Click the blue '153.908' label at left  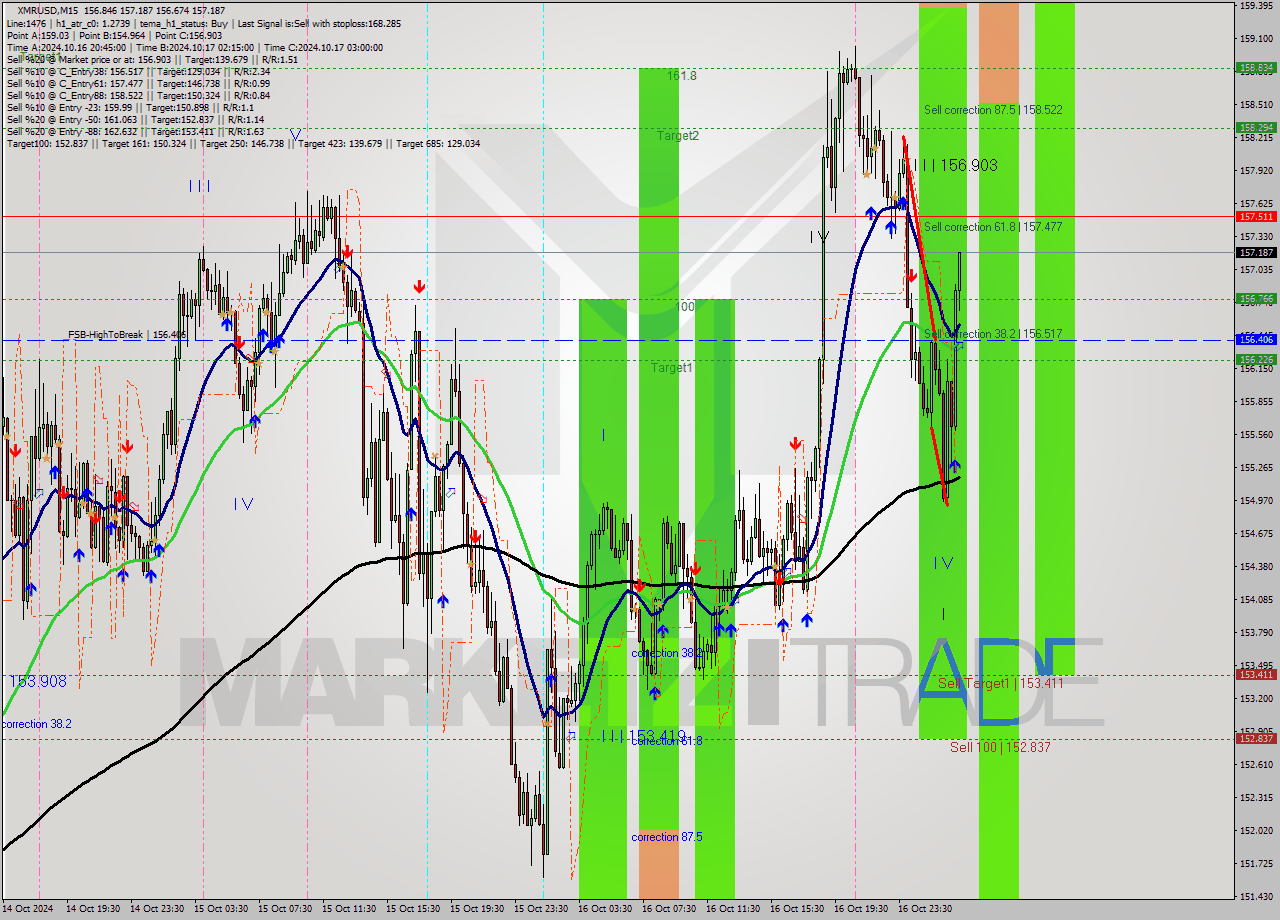[x=38, y=681]
